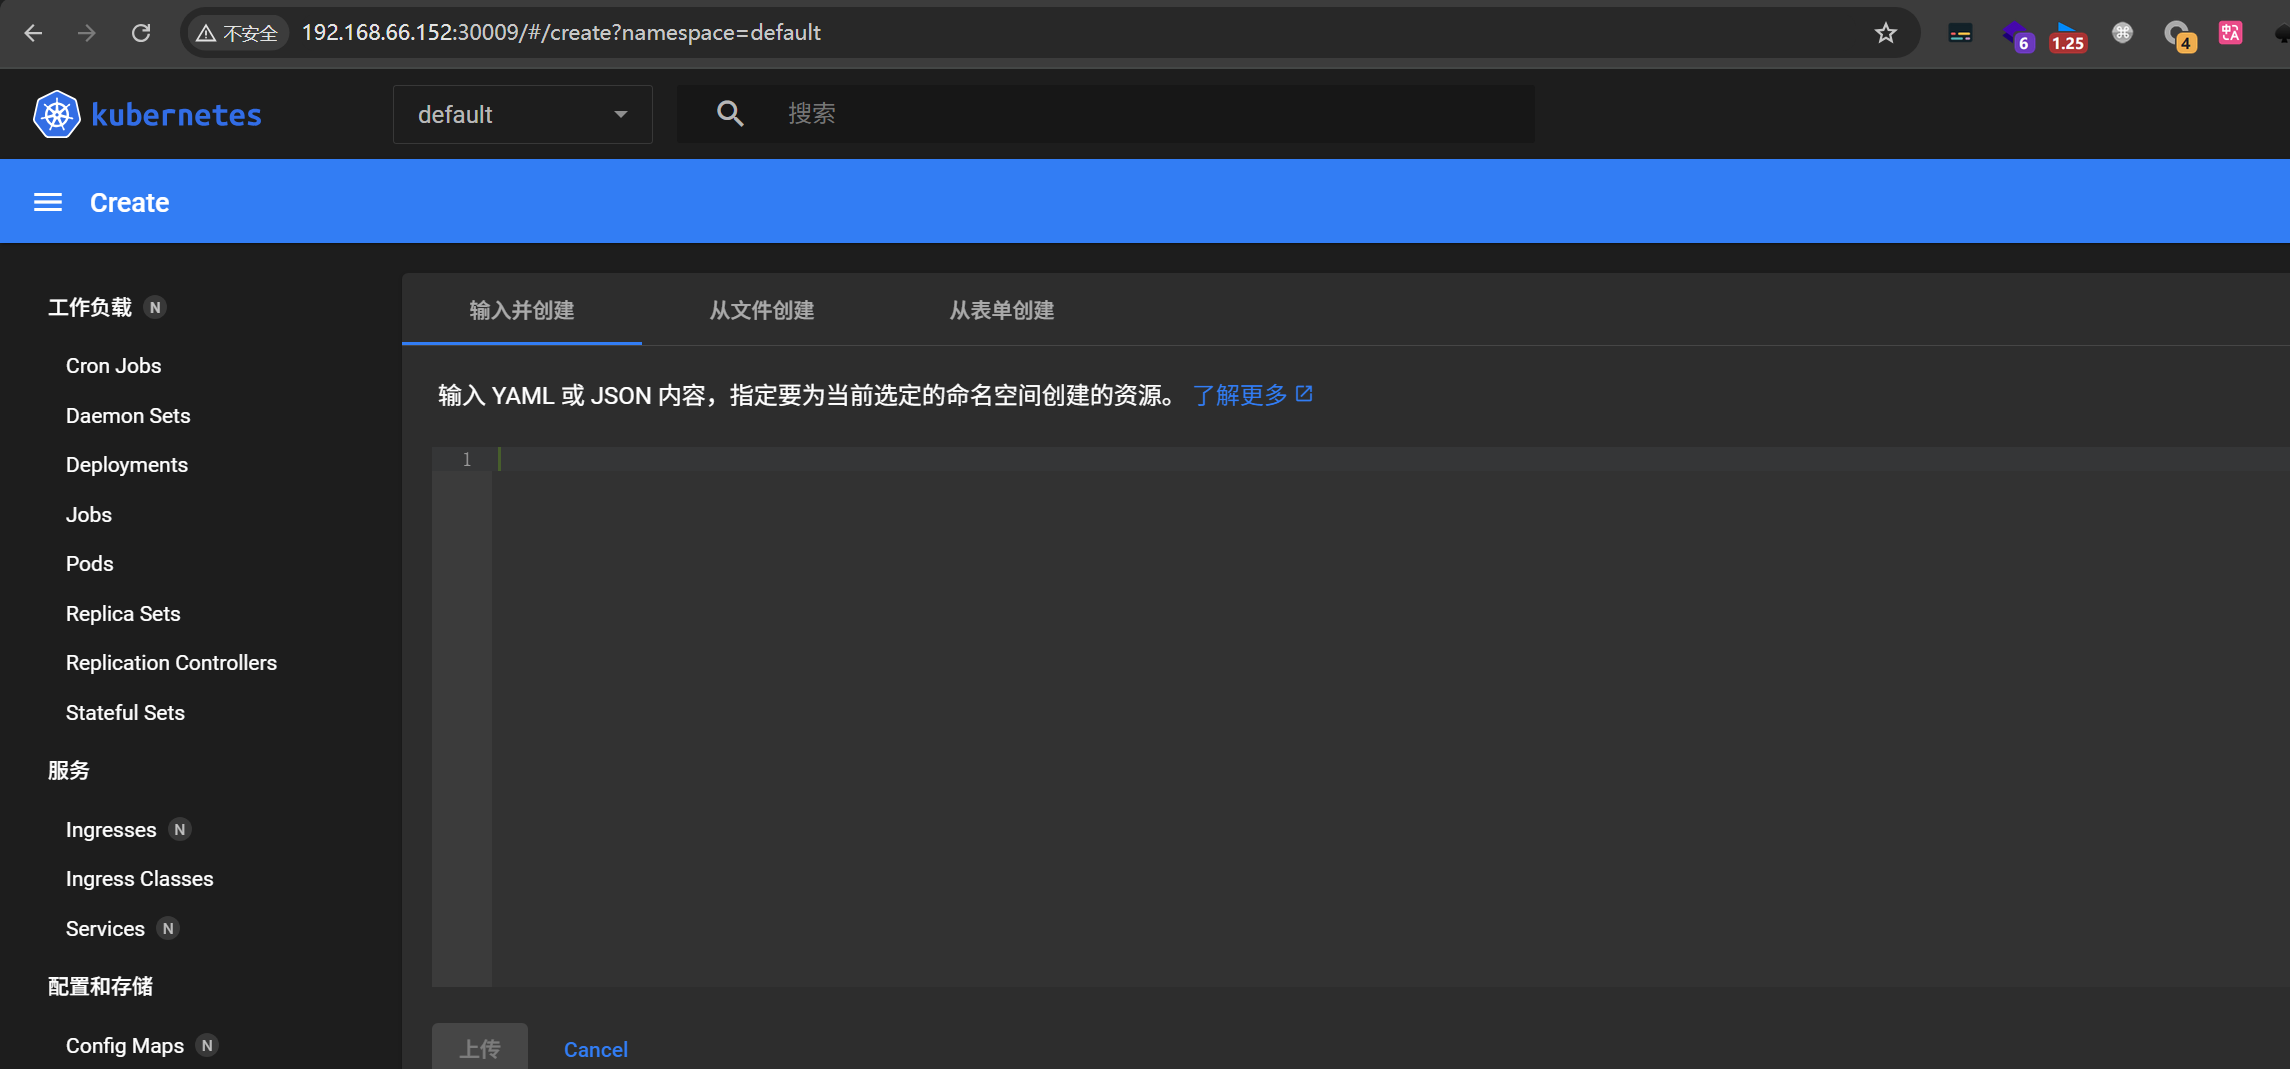The image size is (2290, 1069).
Task: Click the 上传 upload button
Action: point(479,1048)
